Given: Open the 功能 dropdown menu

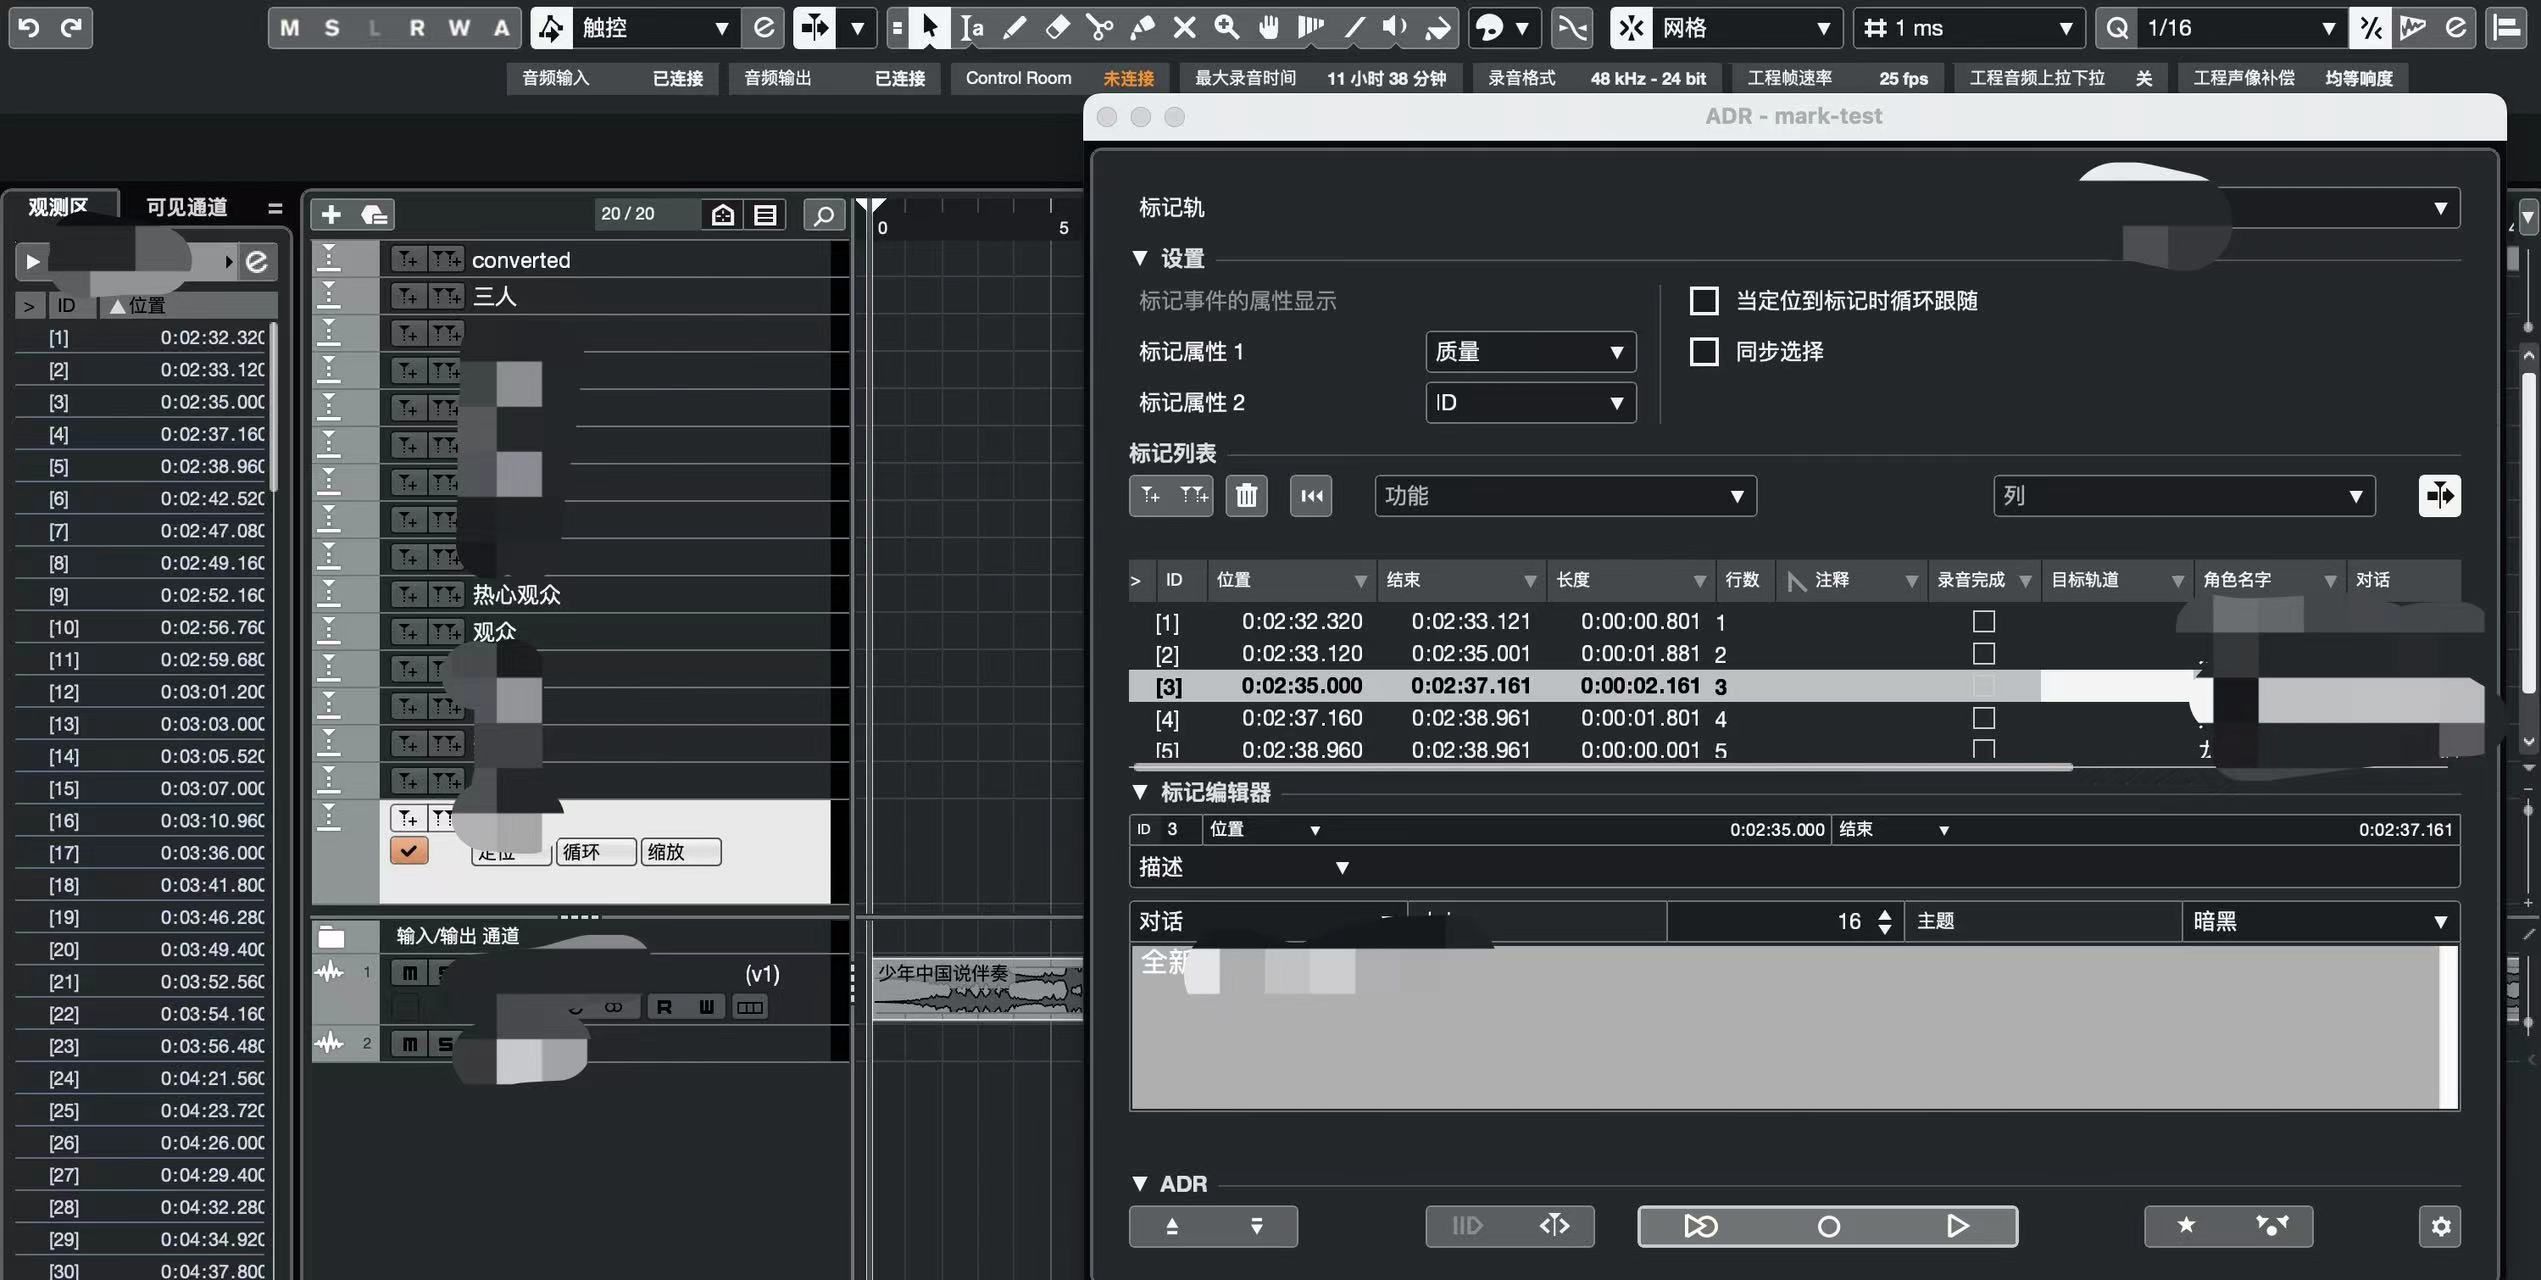Looking at the screenshot, I should click(x=1565, y=496).
